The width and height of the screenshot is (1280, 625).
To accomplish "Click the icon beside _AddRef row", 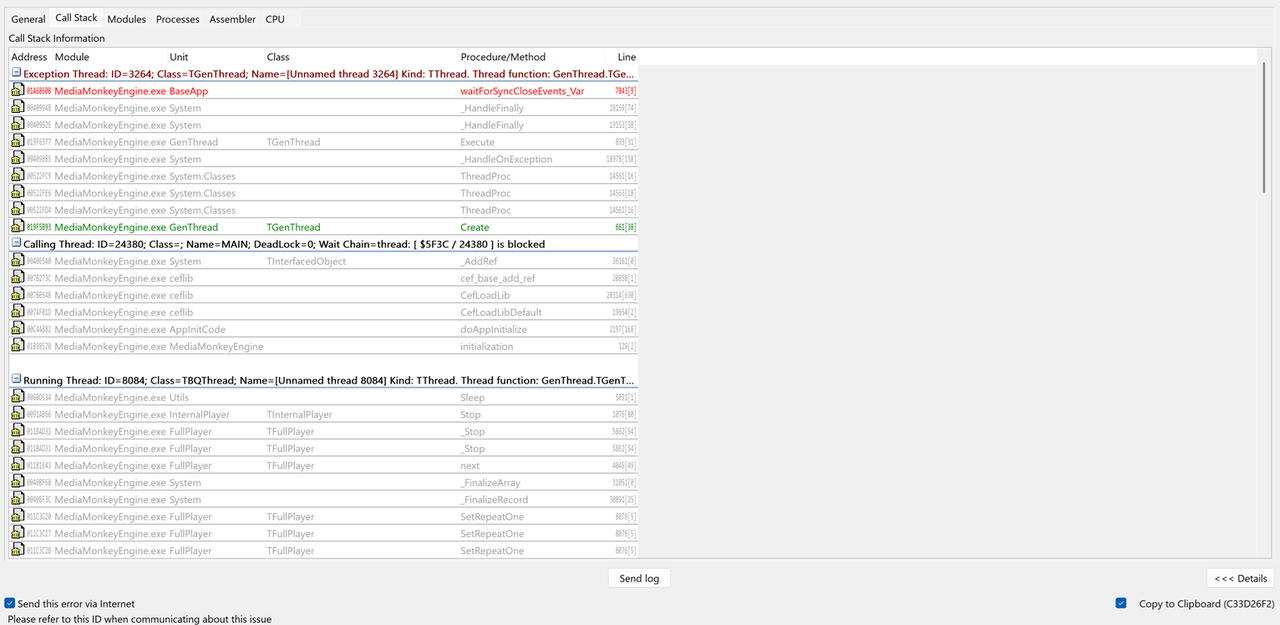I will [x=17, y=261].
